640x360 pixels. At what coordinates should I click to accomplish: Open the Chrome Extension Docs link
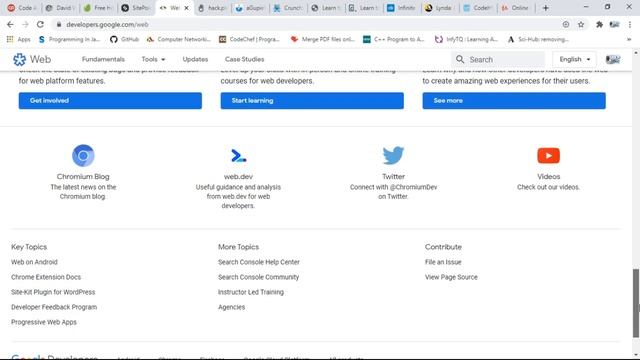pos(46,277)
